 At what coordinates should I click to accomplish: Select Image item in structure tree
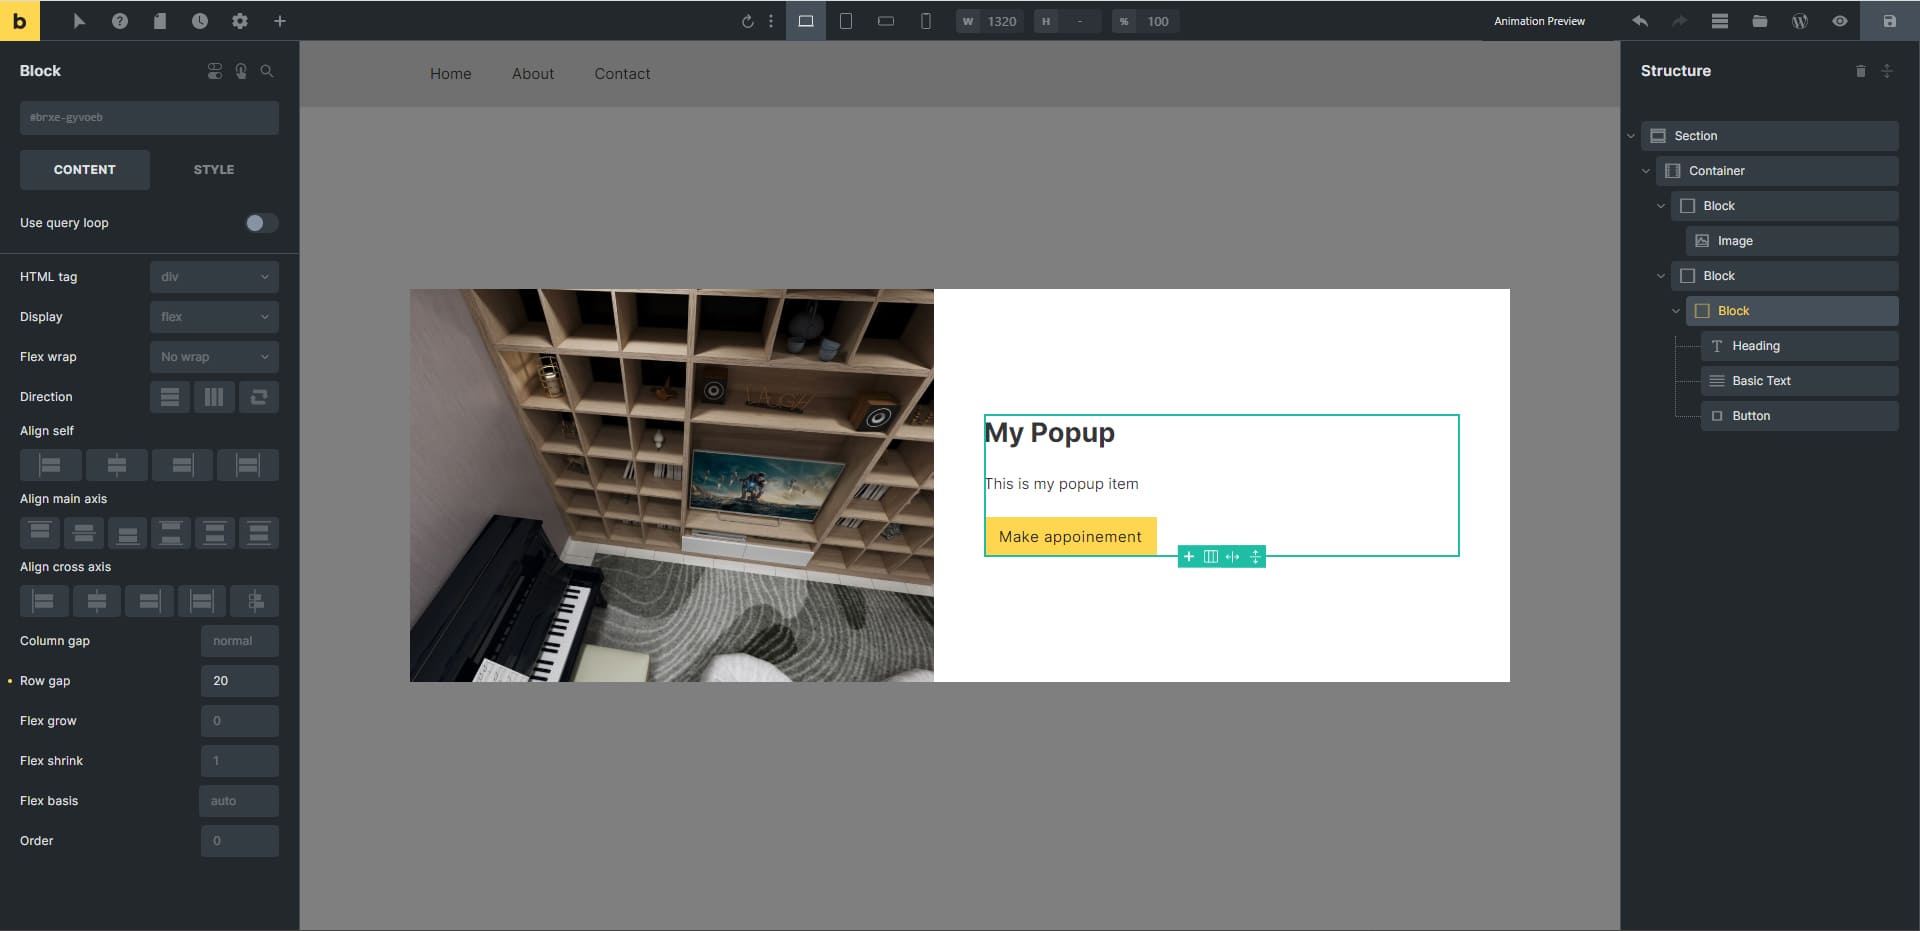pos(1793,241)
